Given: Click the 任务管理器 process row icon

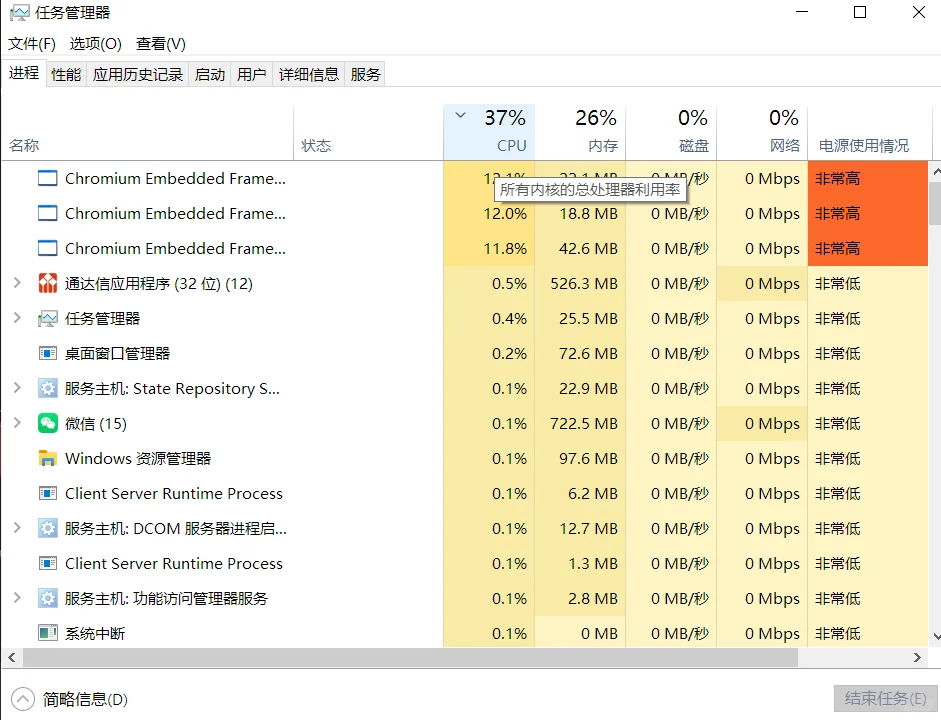Looking at the screenshot, I should 47,318.
